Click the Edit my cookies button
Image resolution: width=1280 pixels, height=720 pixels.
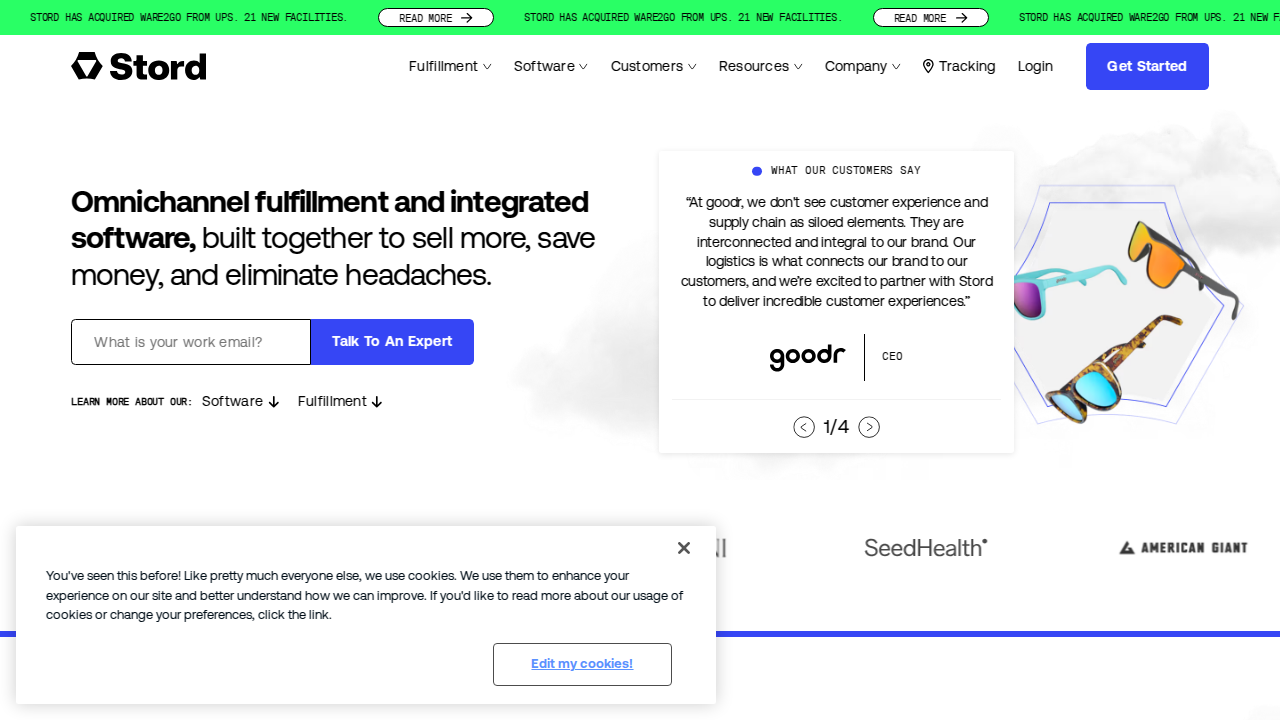click(582, 664)
